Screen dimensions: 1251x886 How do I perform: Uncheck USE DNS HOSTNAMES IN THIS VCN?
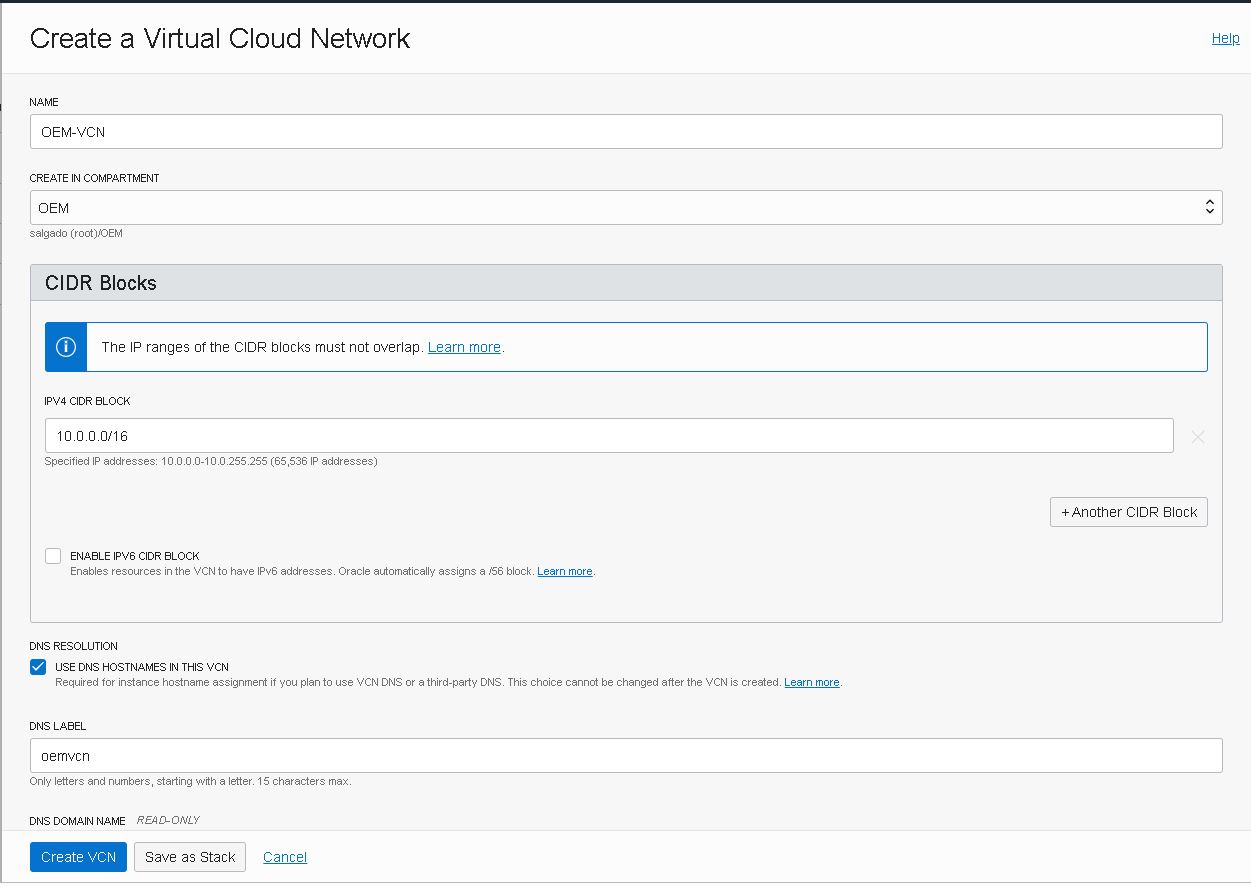37,667
